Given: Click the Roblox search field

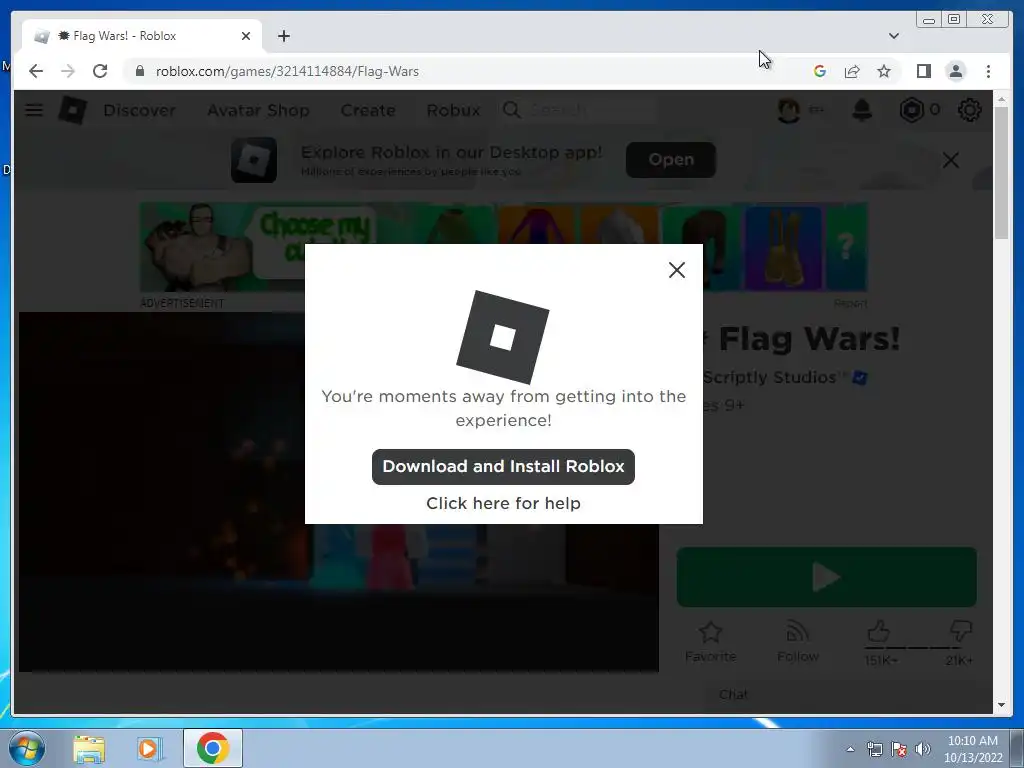Looking at the screenshot, I should point(577,110).
